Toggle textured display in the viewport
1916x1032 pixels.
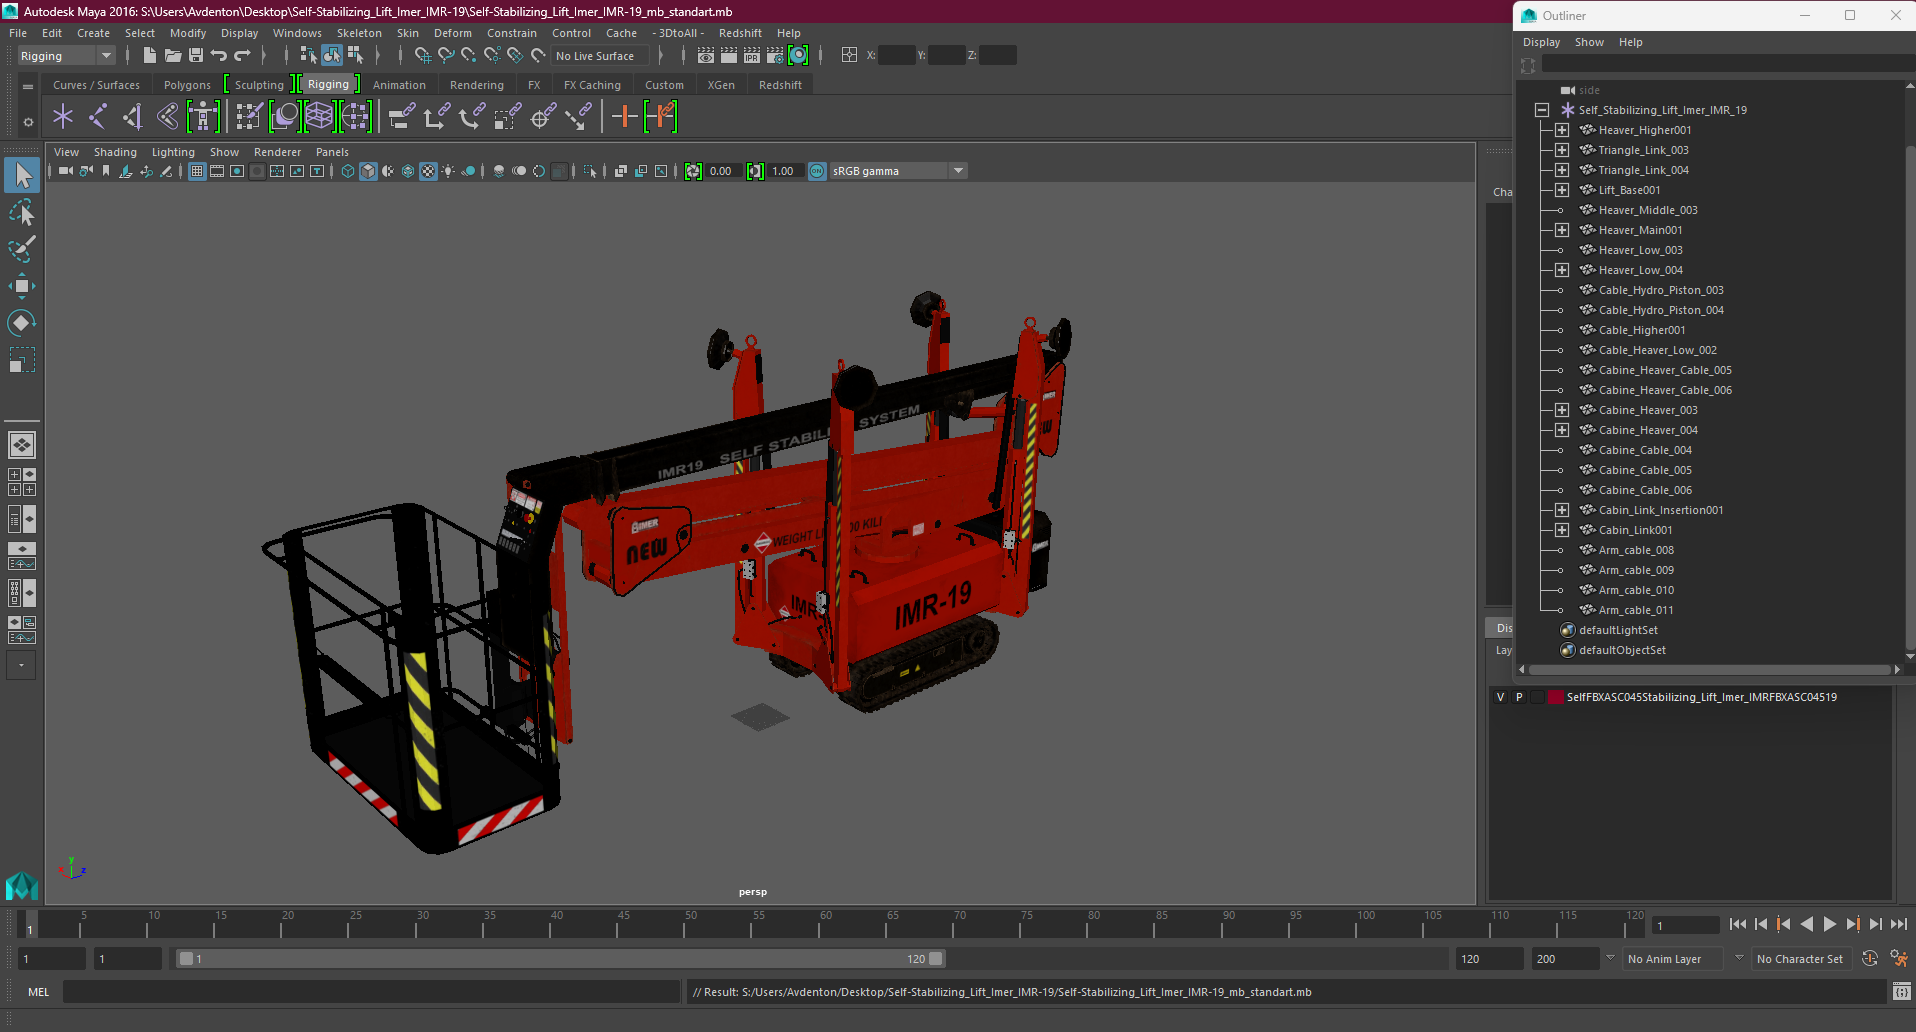click(428, 171)
